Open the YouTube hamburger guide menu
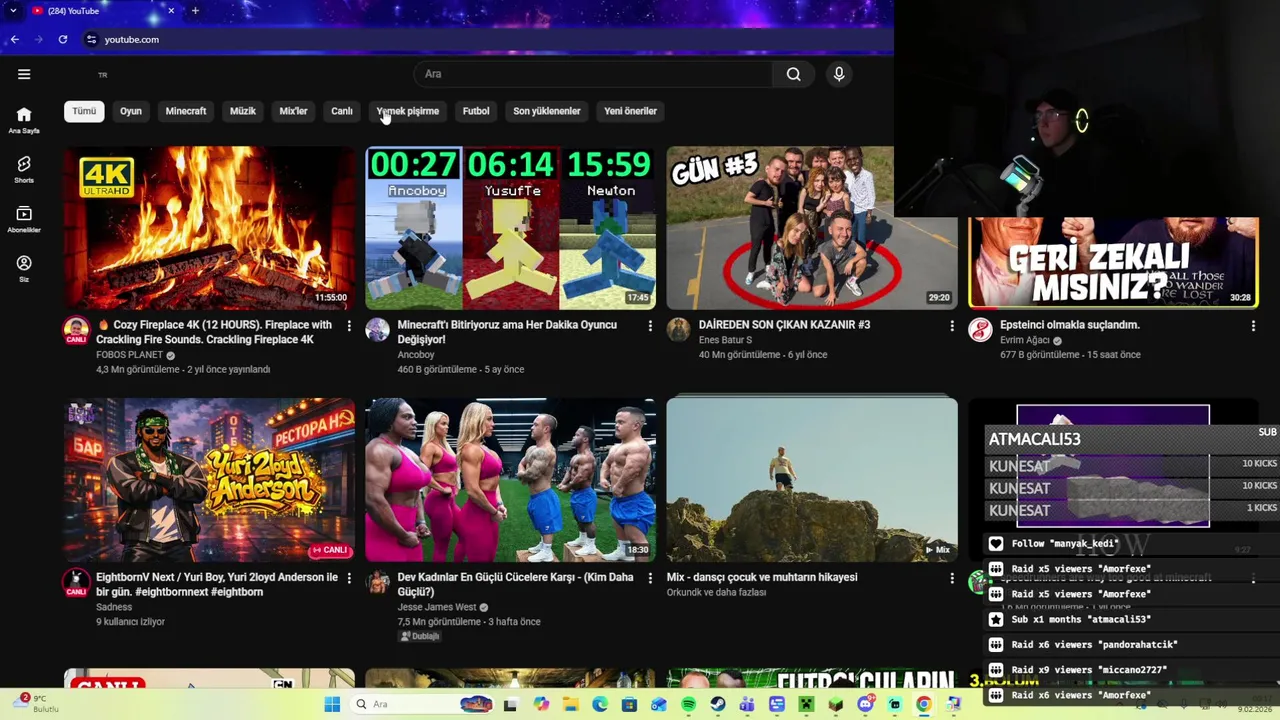 click(24, 74)
